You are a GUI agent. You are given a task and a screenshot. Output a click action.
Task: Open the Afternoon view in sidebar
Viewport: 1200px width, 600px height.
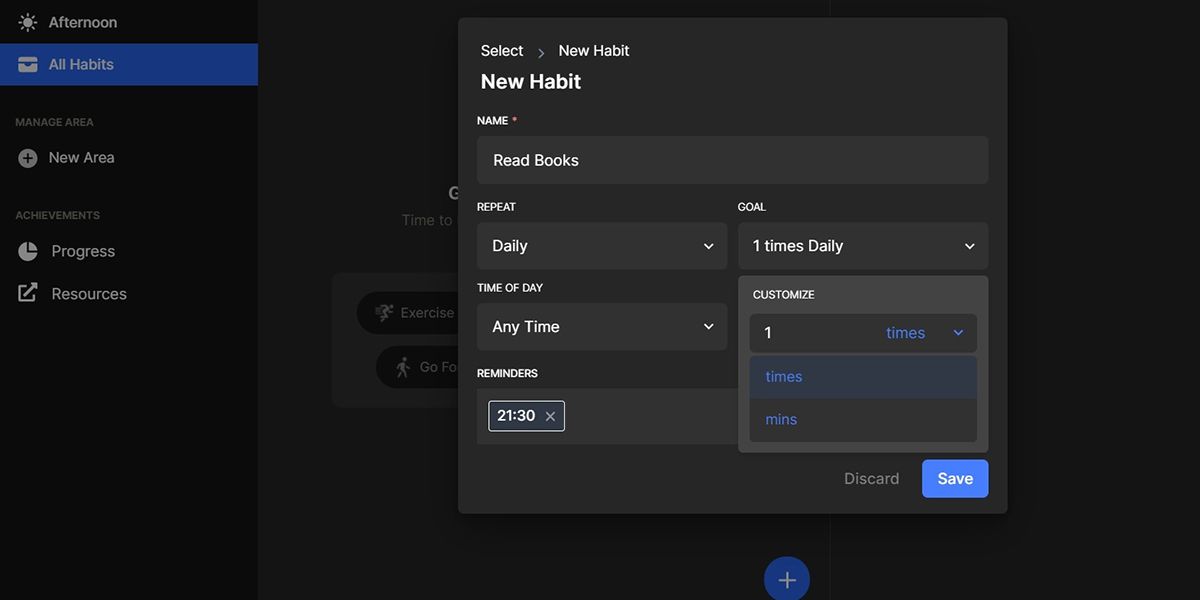click(x=129, y=22)
